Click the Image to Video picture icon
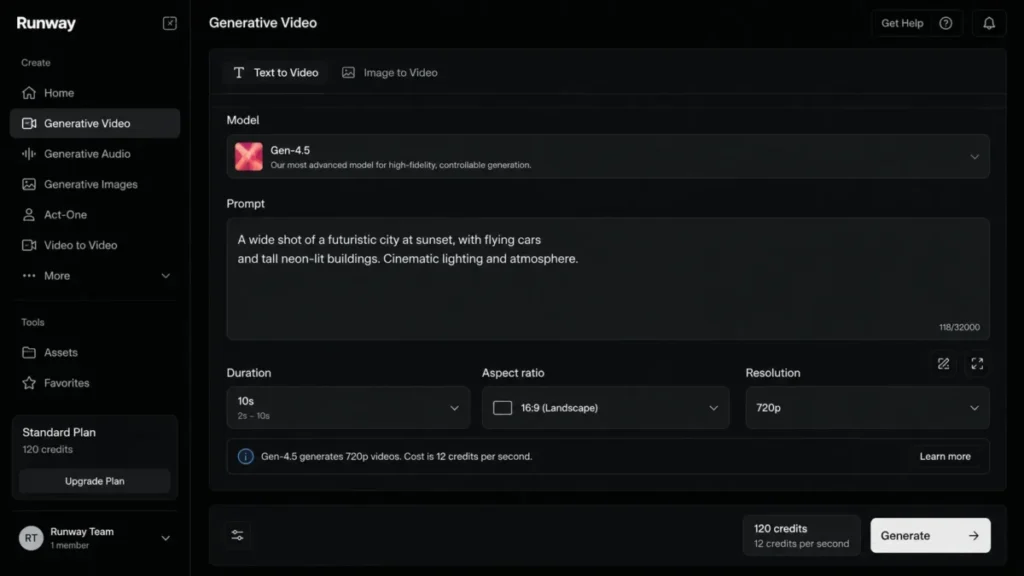Screen dimensions: 1024x576 point(349,72)
